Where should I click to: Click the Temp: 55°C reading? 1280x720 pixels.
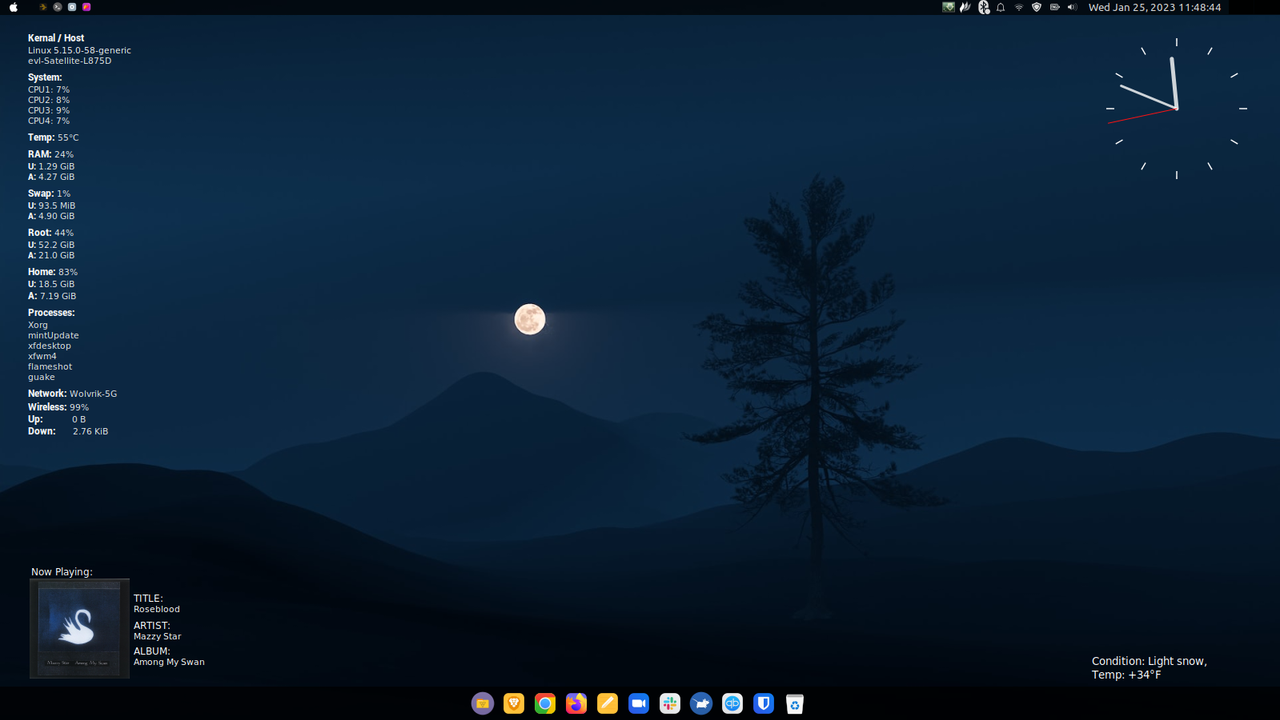click(x=53, y=137)
